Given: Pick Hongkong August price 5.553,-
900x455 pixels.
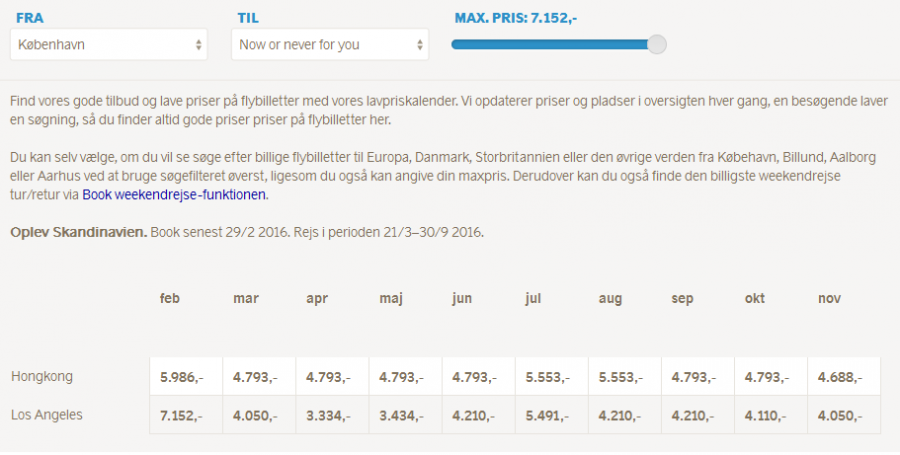Looking at the screenshot, I should click(x=620, y=378).
